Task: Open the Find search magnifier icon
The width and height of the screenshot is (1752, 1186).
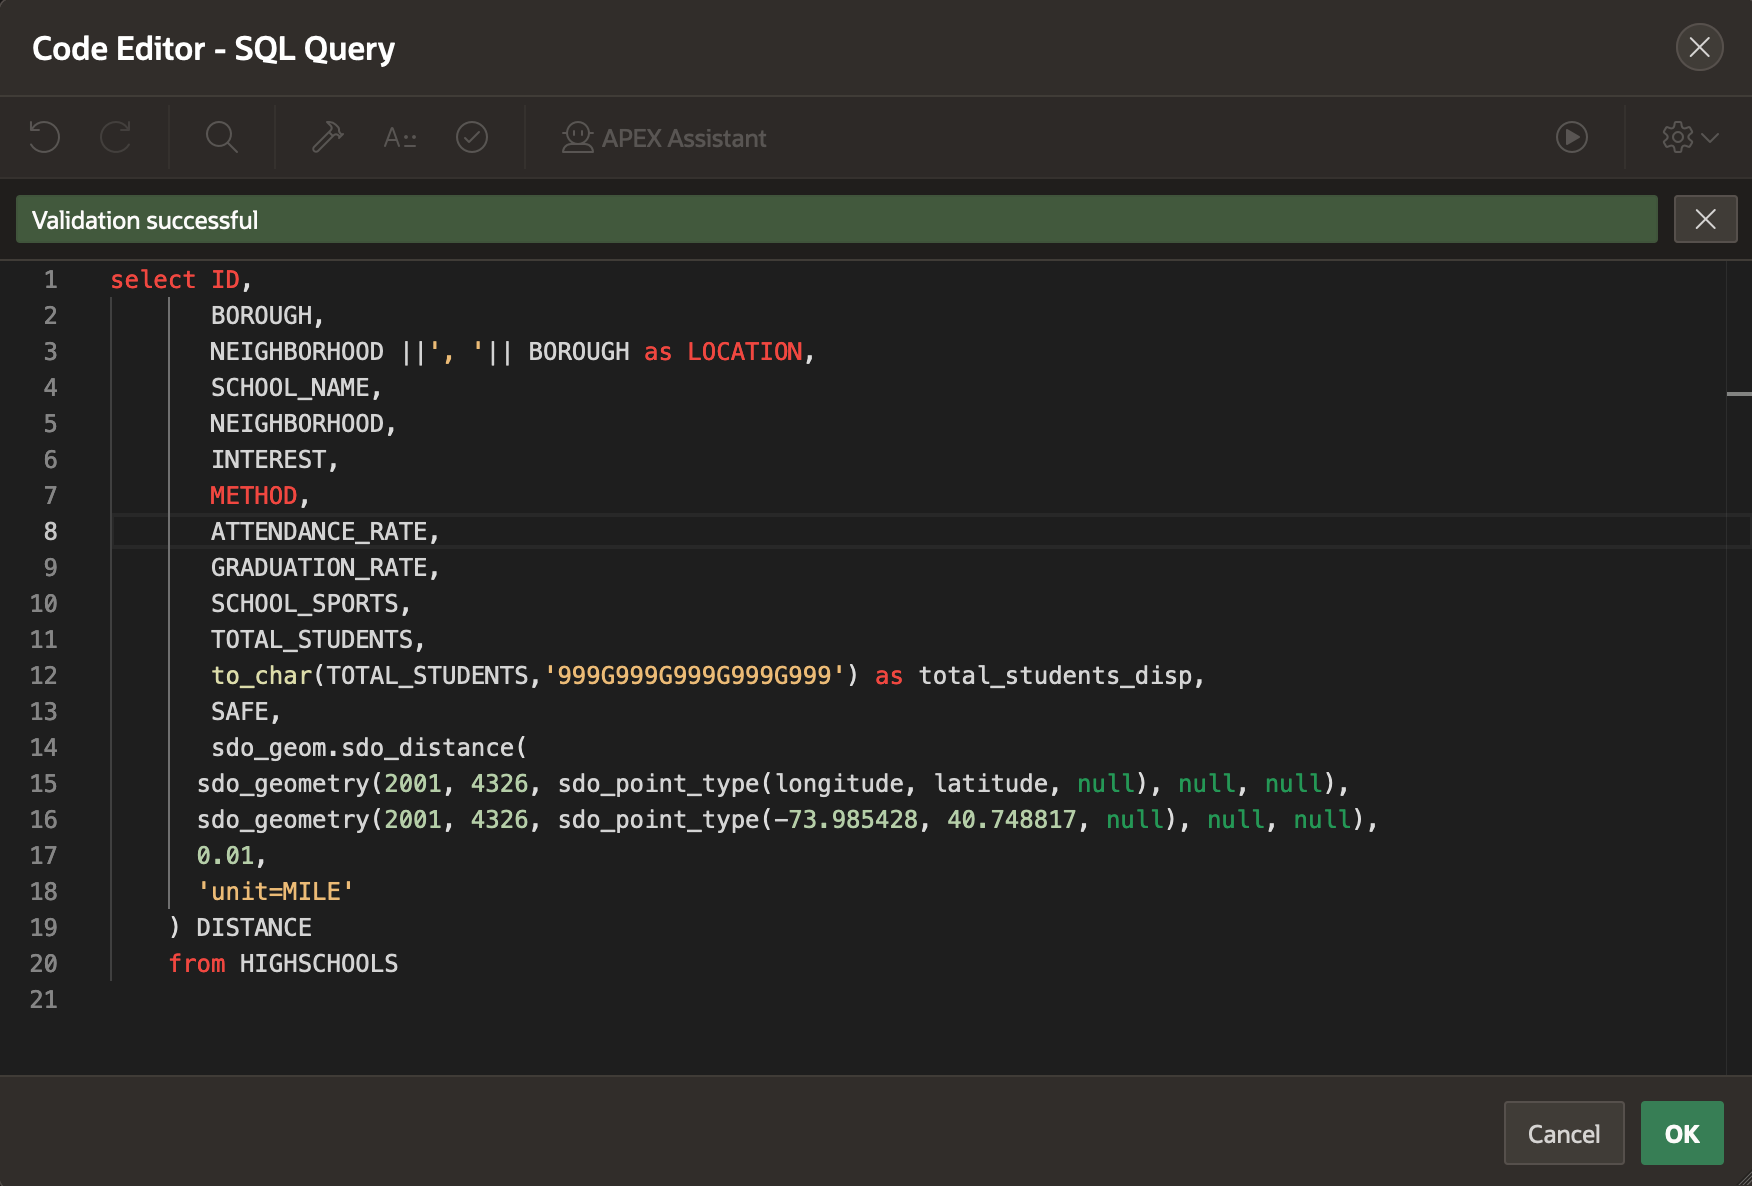Action: (221, 137)
